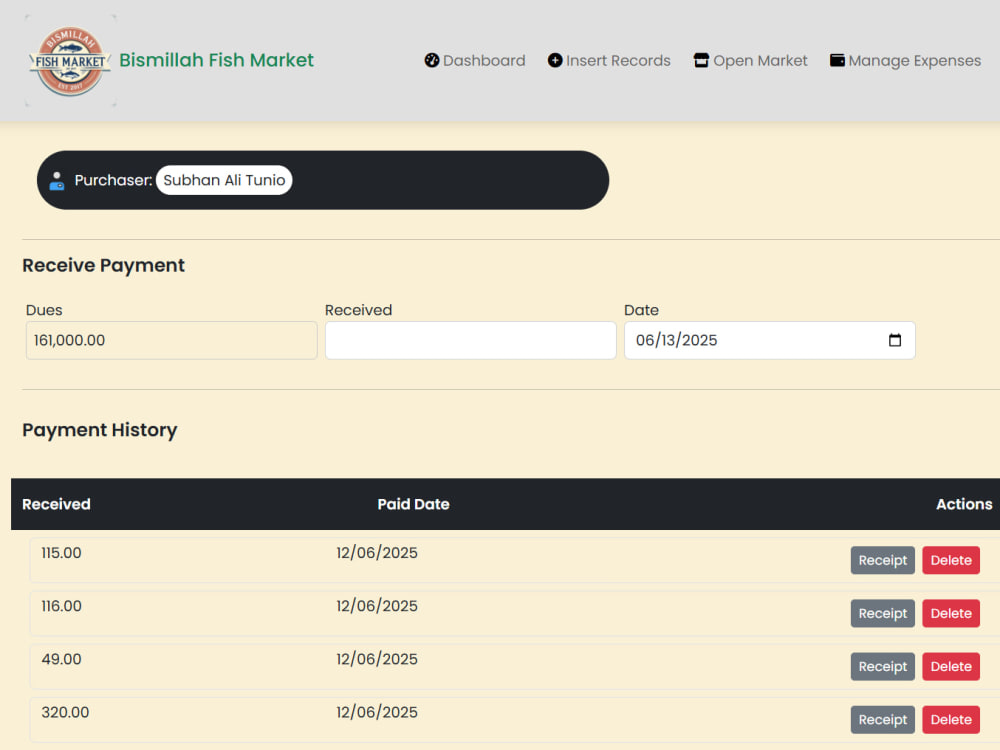Click the Receive Payment heading
The image size is (1000, 750).
[103, 265]
